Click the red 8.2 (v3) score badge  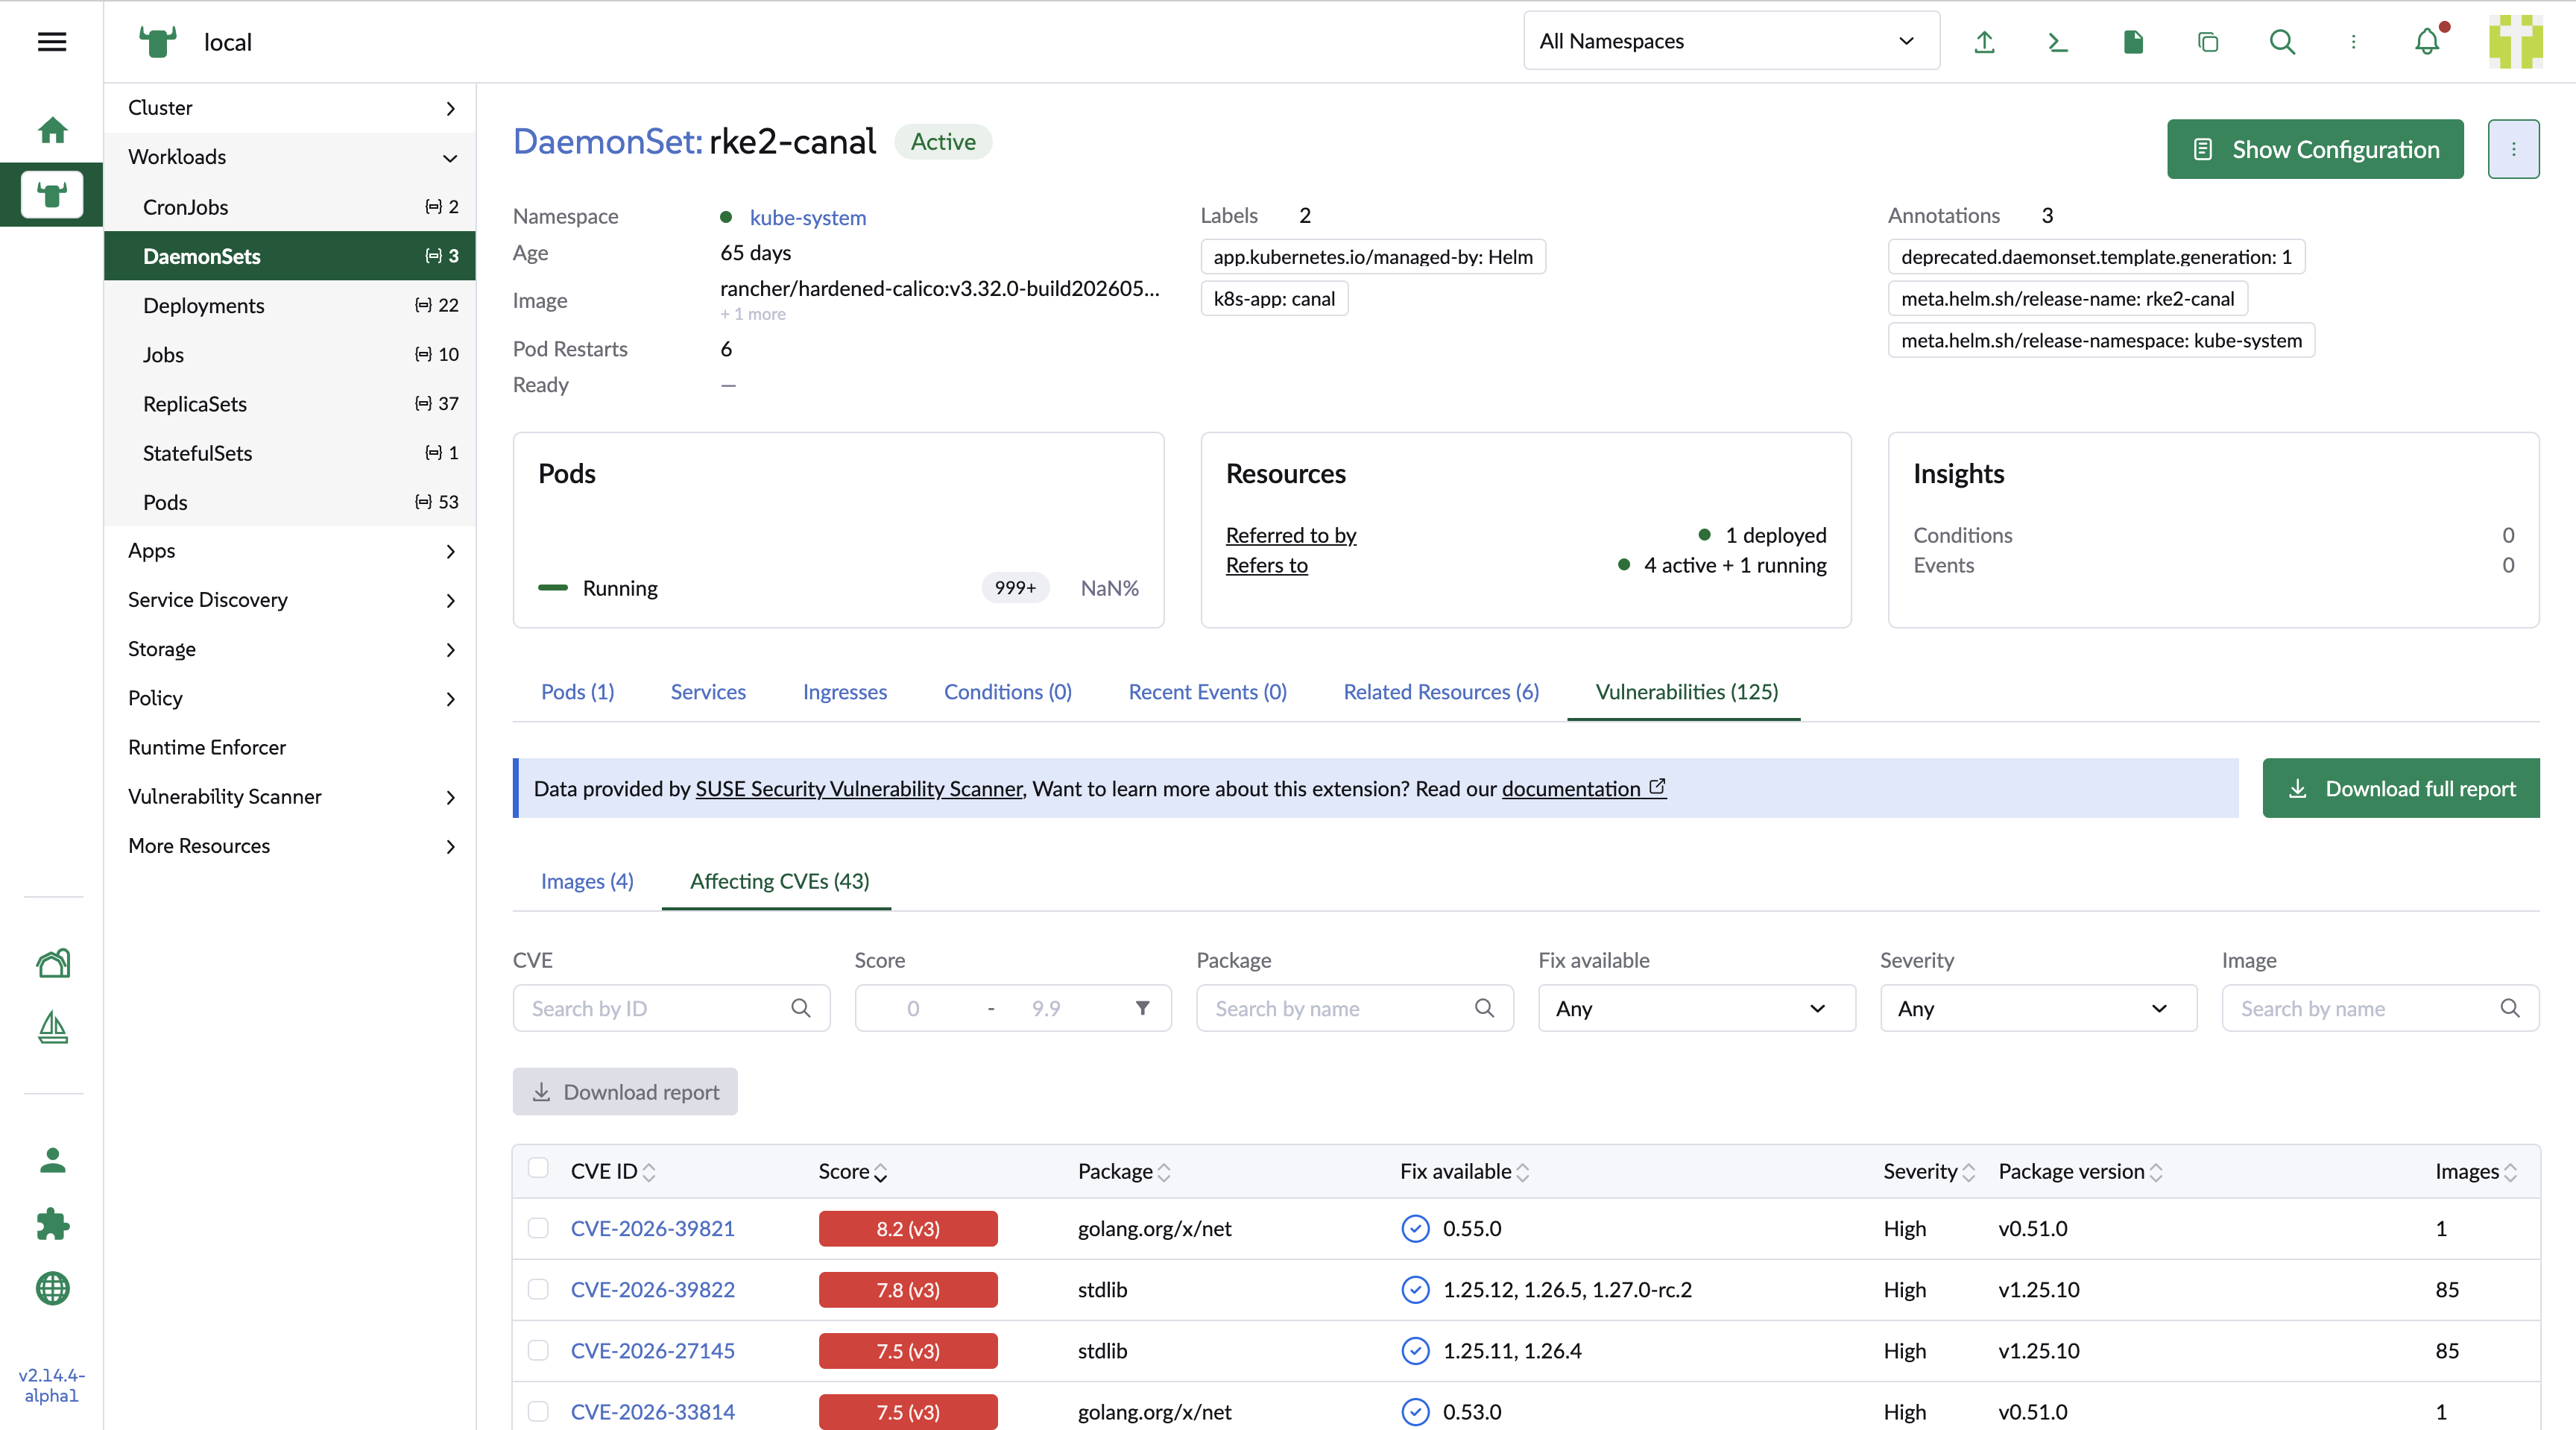(x=908, y=1228)
